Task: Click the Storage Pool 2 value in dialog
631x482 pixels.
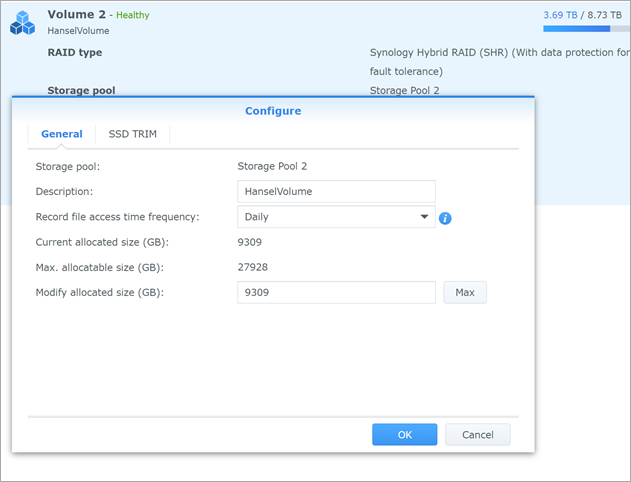Action: (272, 166)
